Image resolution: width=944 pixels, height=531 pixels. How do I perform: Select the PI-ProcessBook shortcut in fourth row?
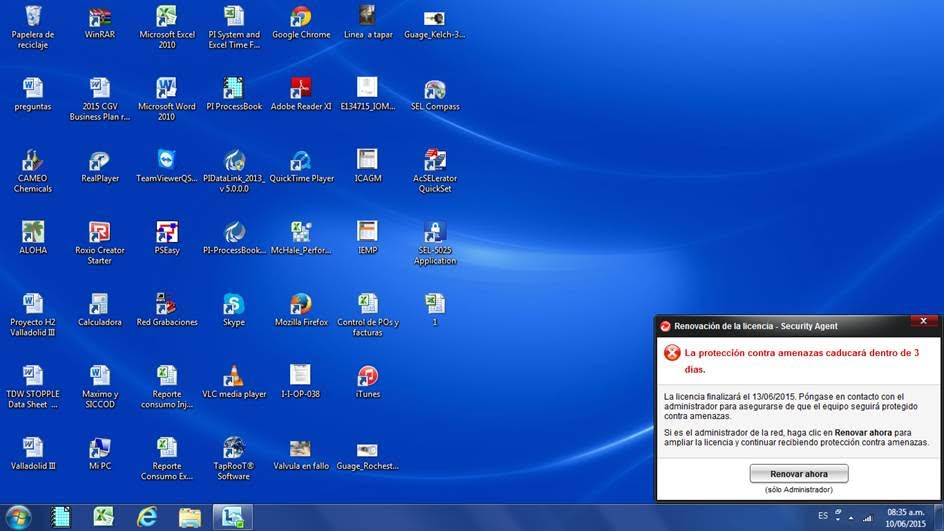point(234,238)
